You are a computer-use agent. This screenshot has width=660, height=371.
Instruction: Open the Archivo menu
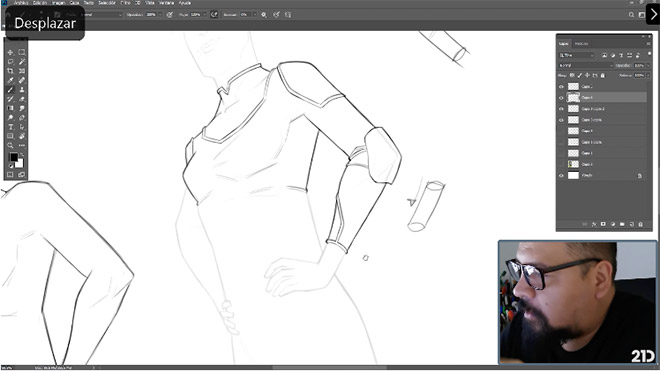tap(21, 3)
